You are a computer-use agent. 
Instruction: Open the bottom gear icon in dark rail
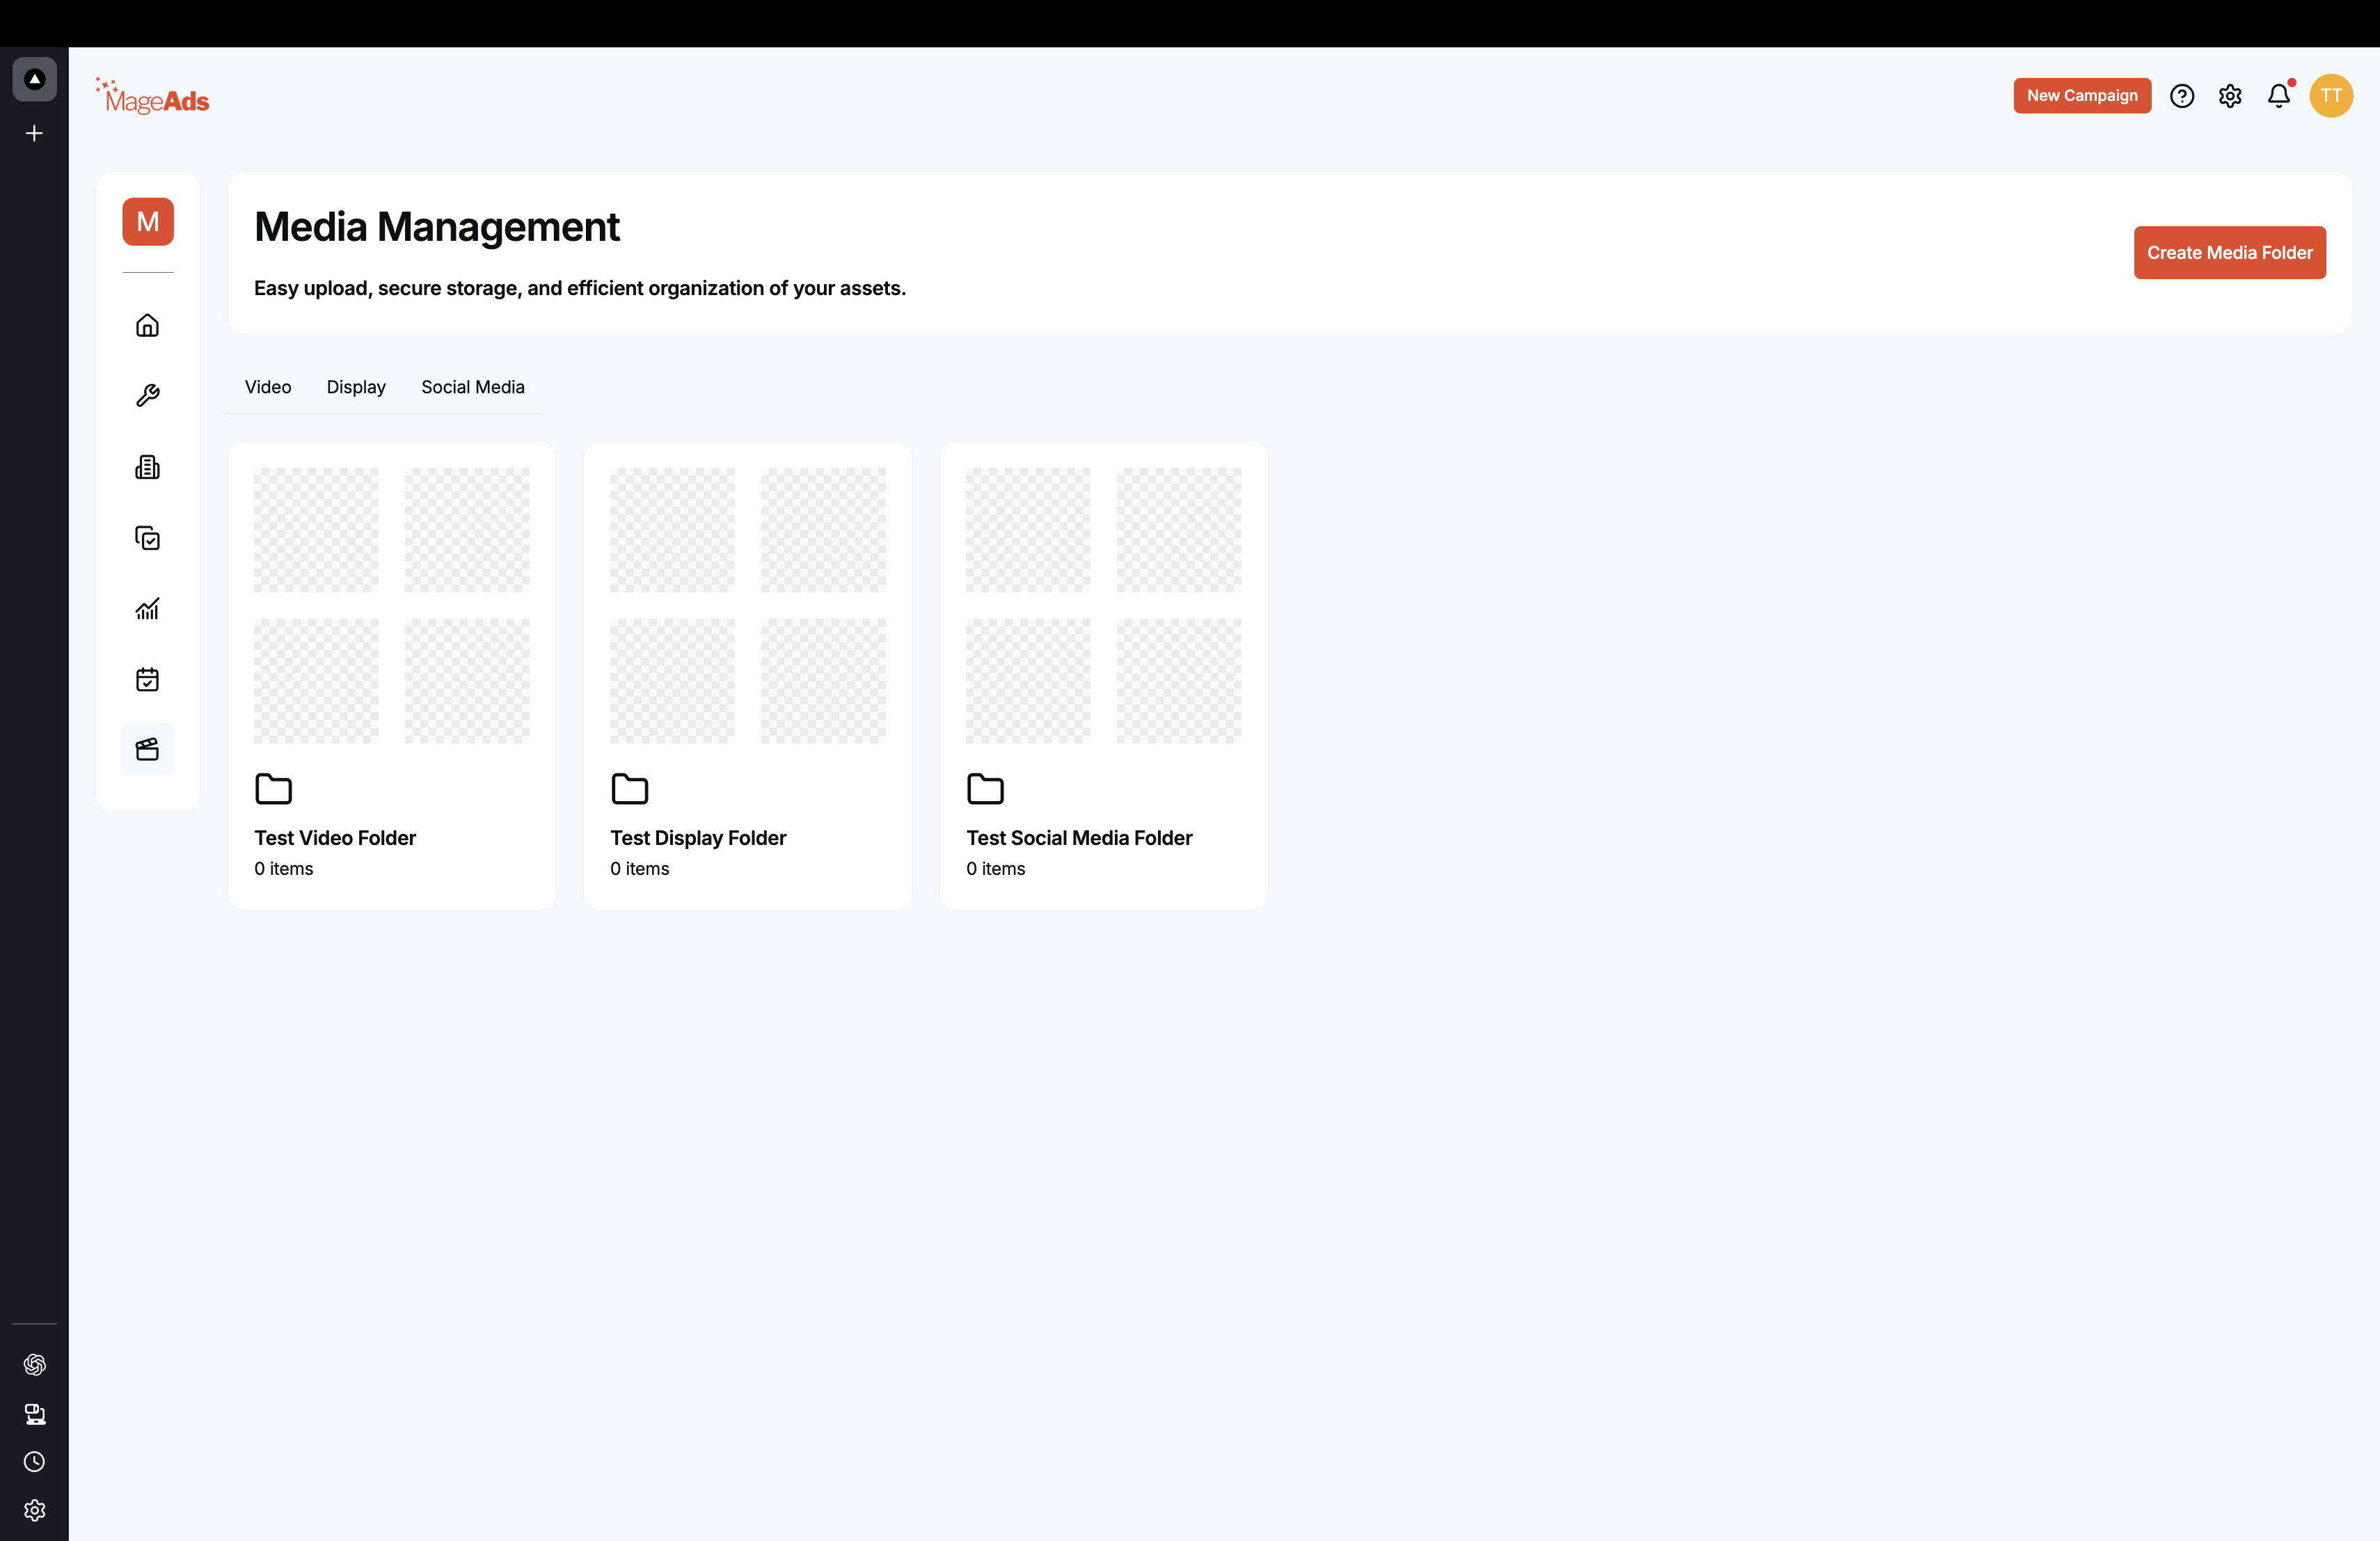point(34,1510)
